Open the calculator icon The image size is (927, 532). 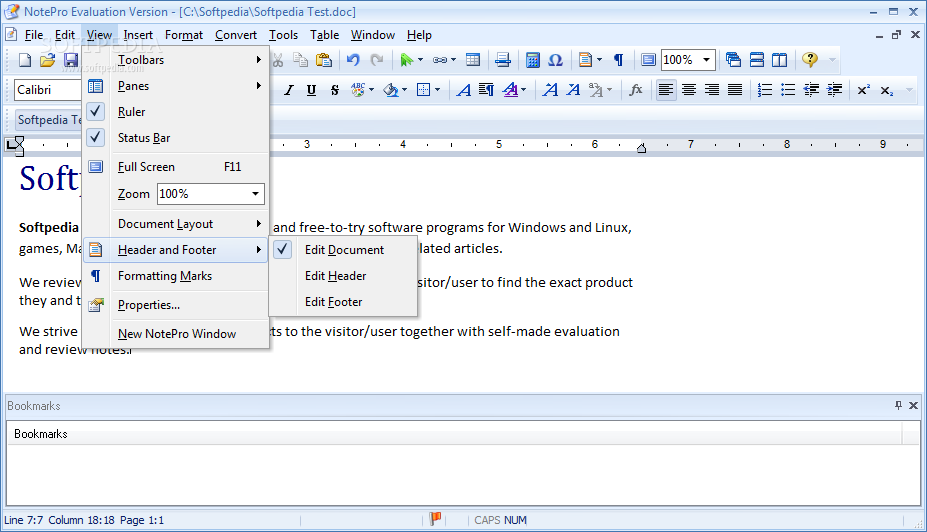pyautogui.click(x=533, y=60)
